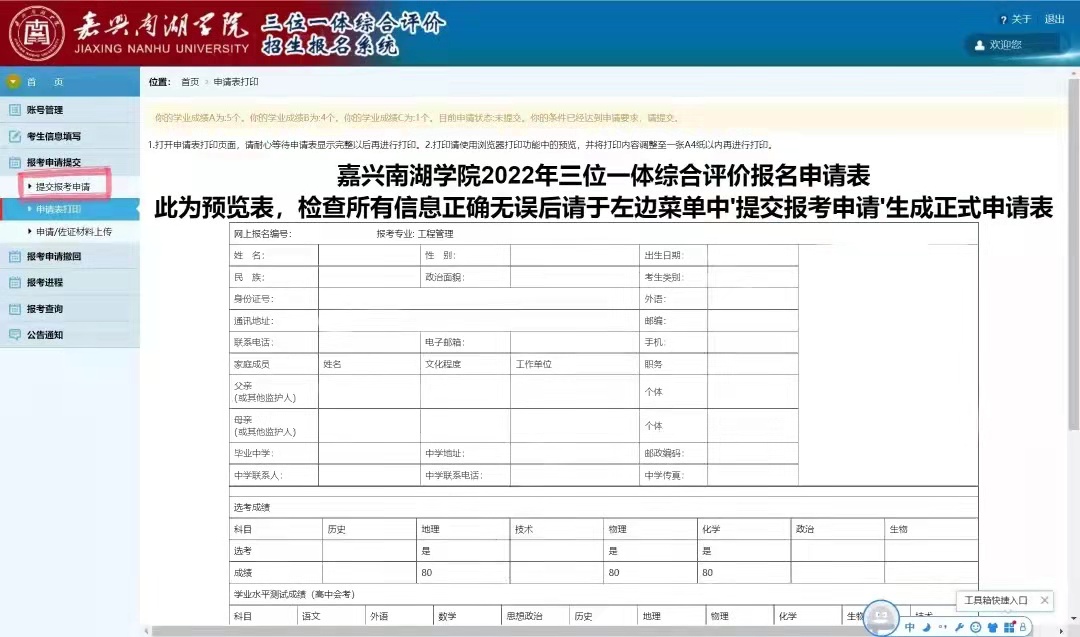Viewport: 1080px width, 637px height.
Task: Click the punctuation mode icon in IME toolbar
Action: (942, 627)
